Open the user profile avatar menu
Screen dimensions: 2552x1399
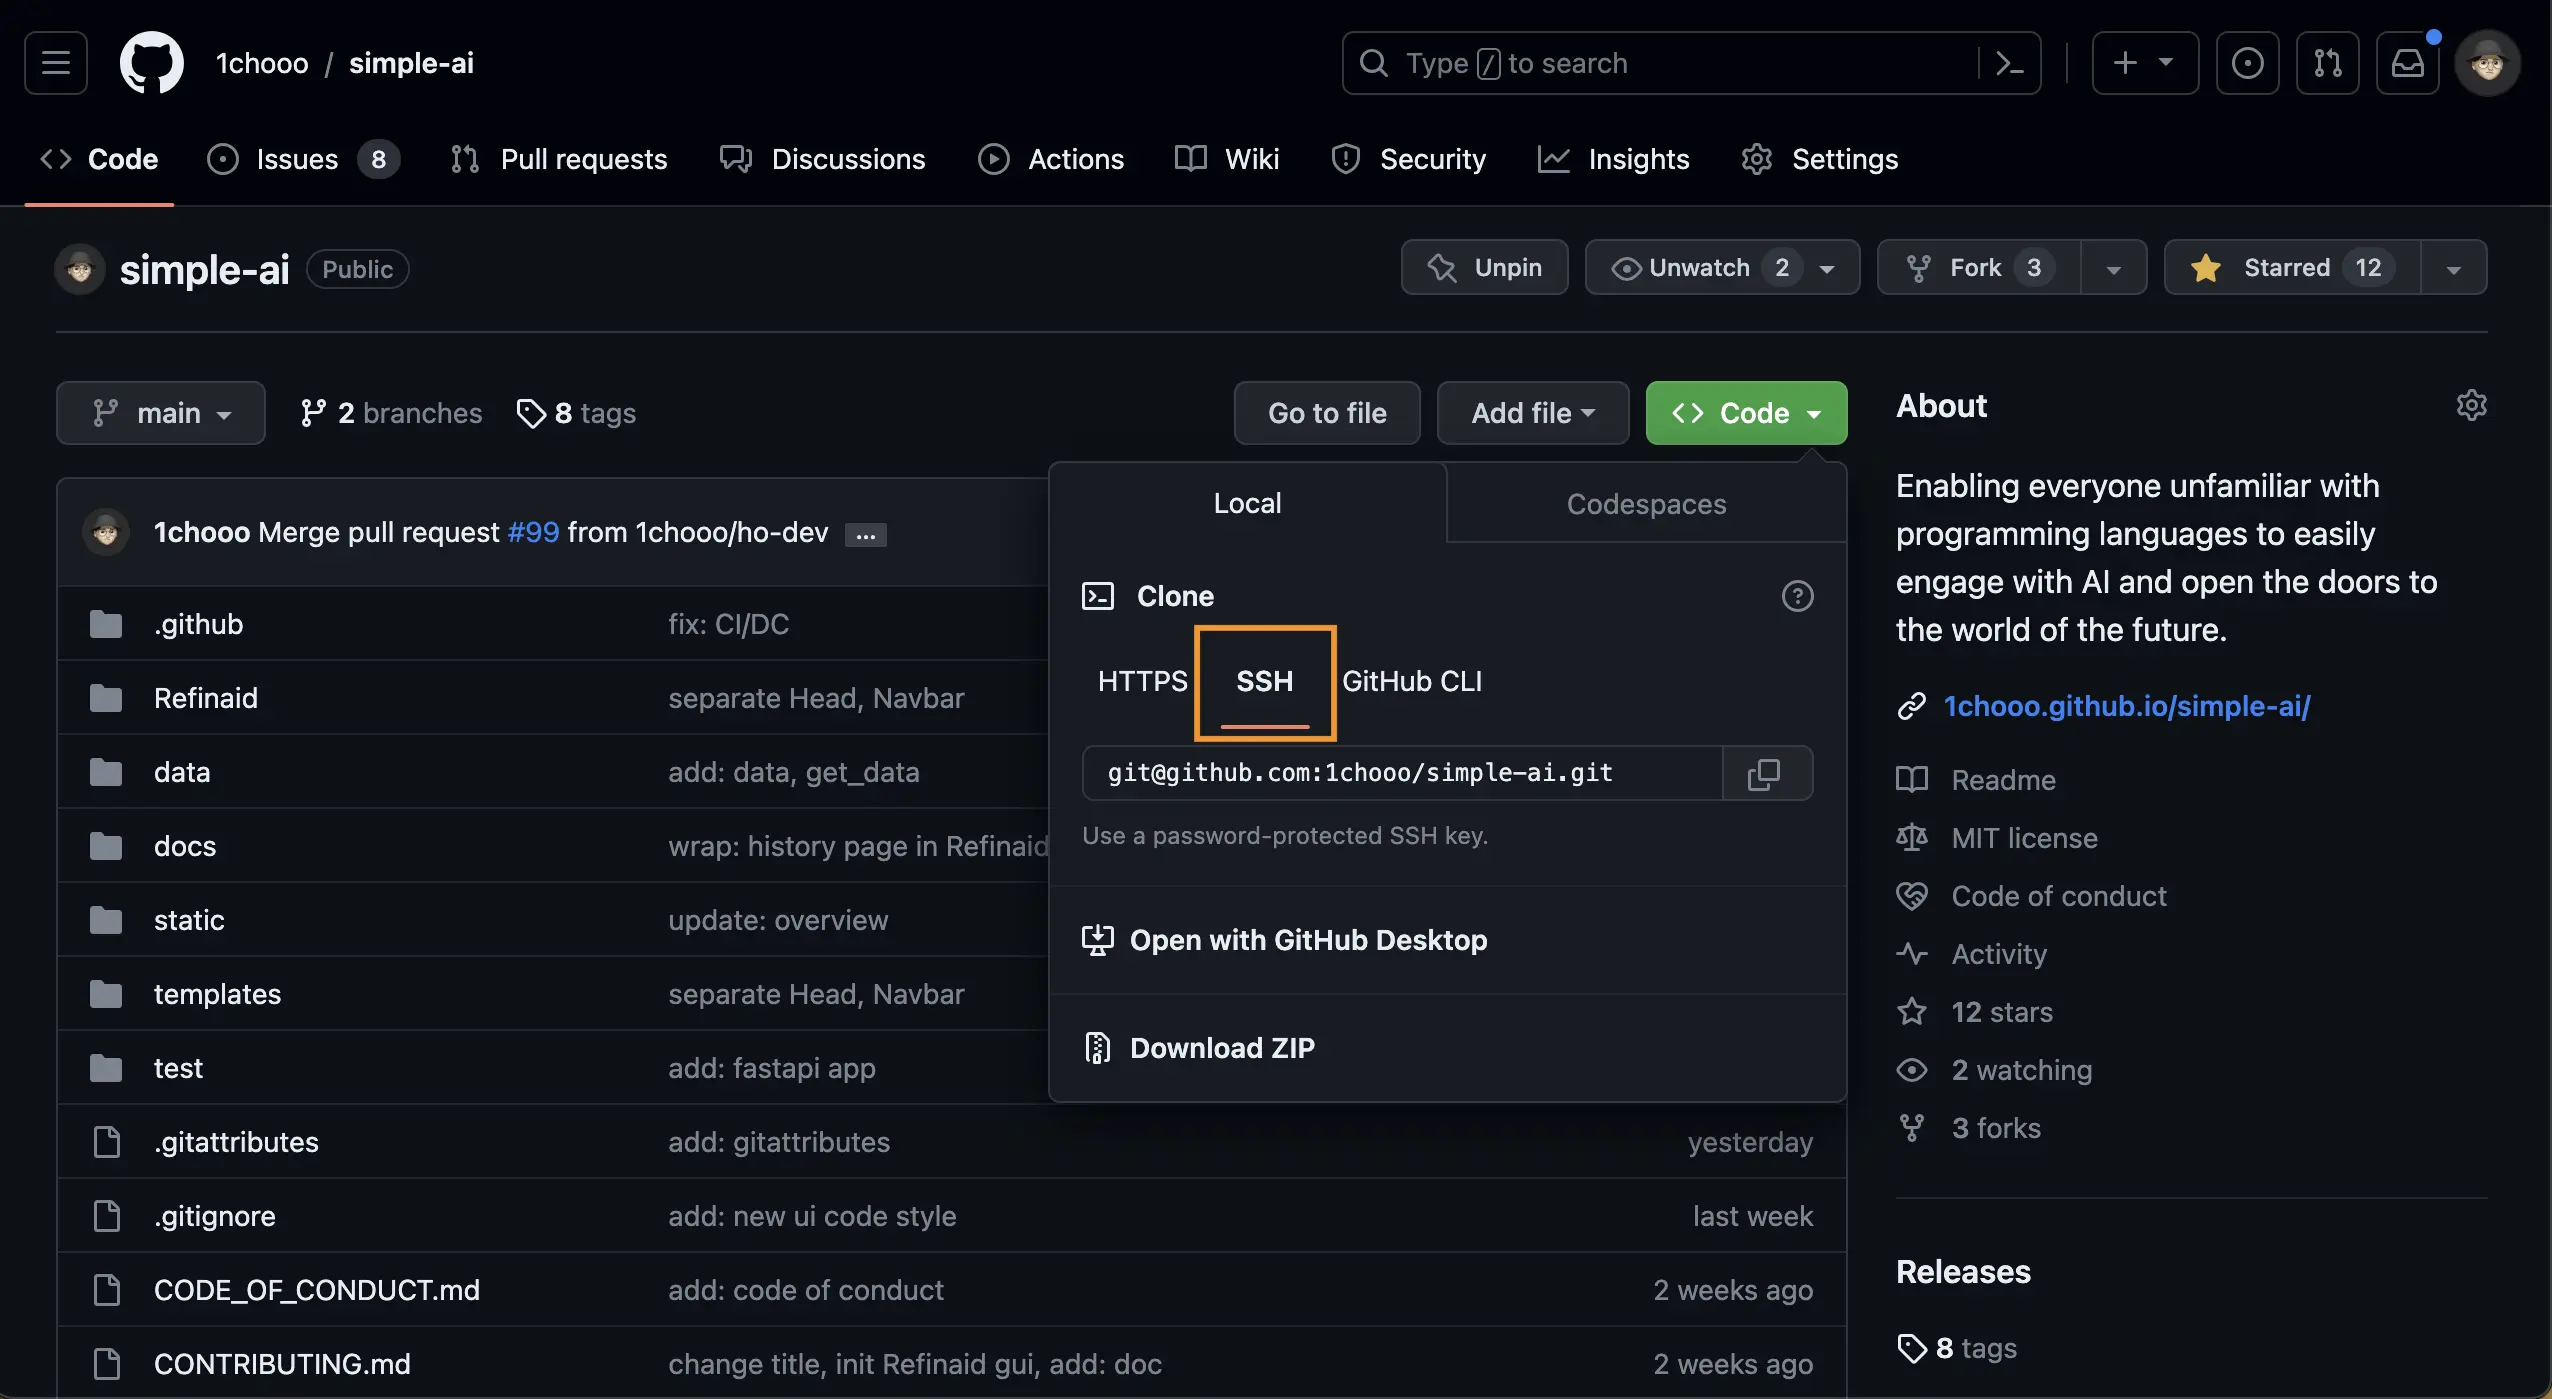pyautogui.click(x=2487, y=63)
